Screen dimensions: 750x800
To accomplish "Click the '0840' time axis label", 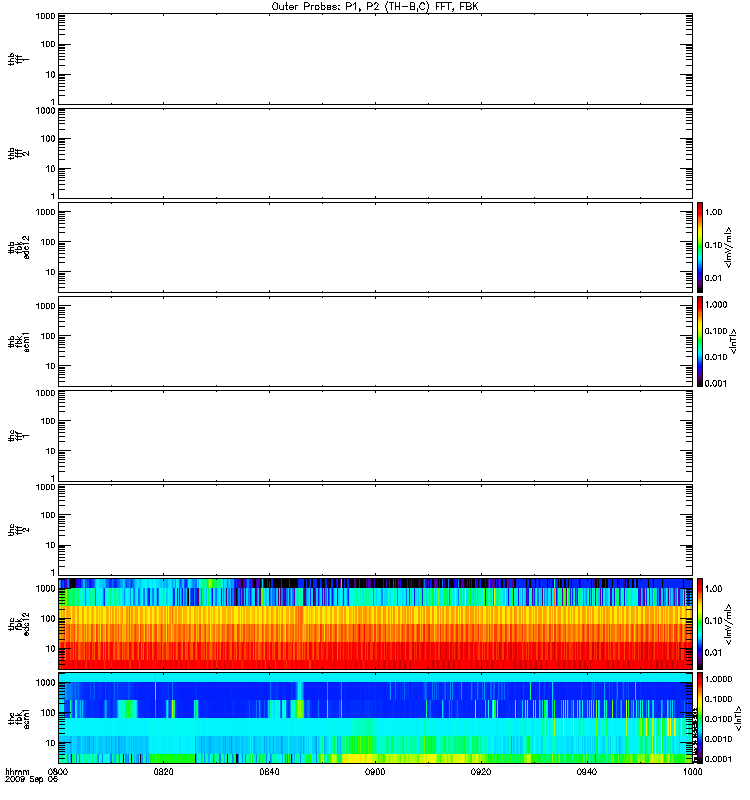I will pyautogui.click(x=269, y=771).
